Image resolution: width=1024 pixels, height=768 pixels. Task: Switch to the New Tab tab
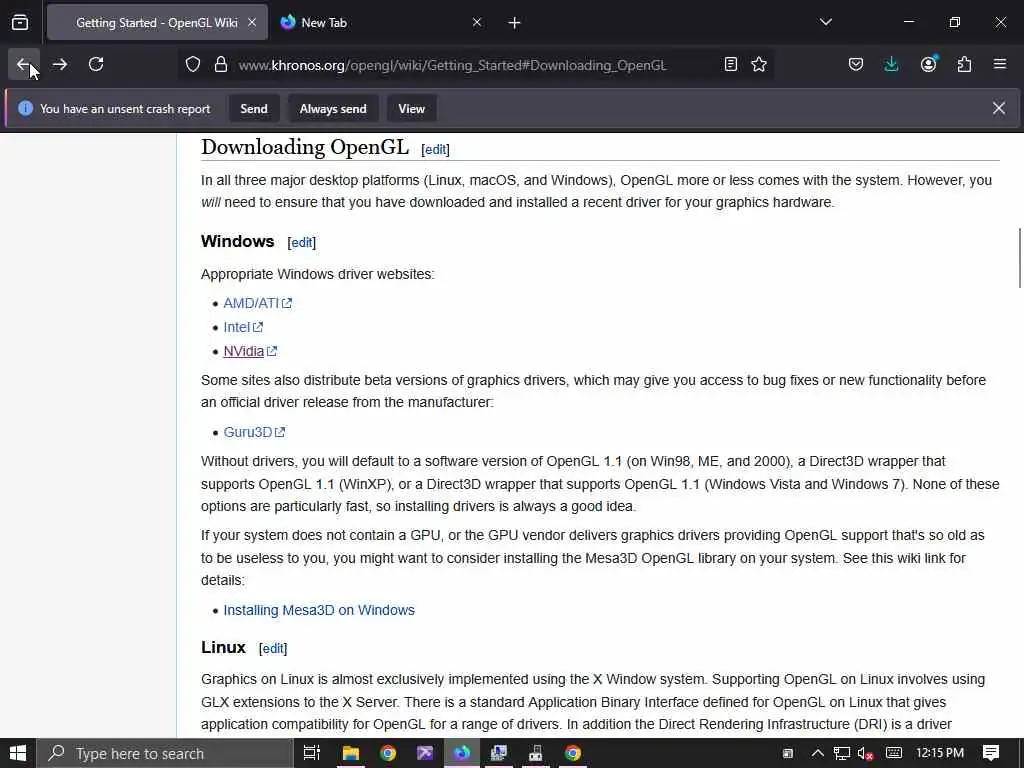(381, 23)
